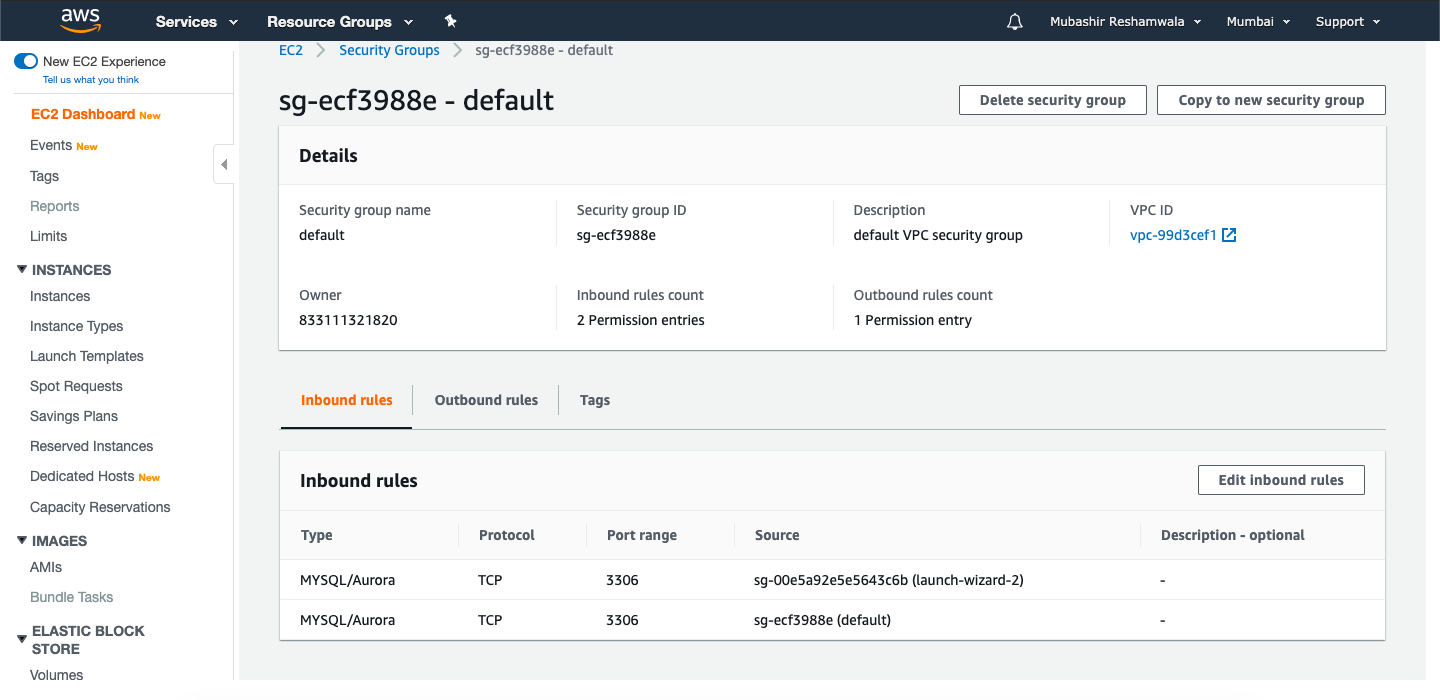
Task: Click the pin shortcut icon in top bar
Action: (450, 21)
